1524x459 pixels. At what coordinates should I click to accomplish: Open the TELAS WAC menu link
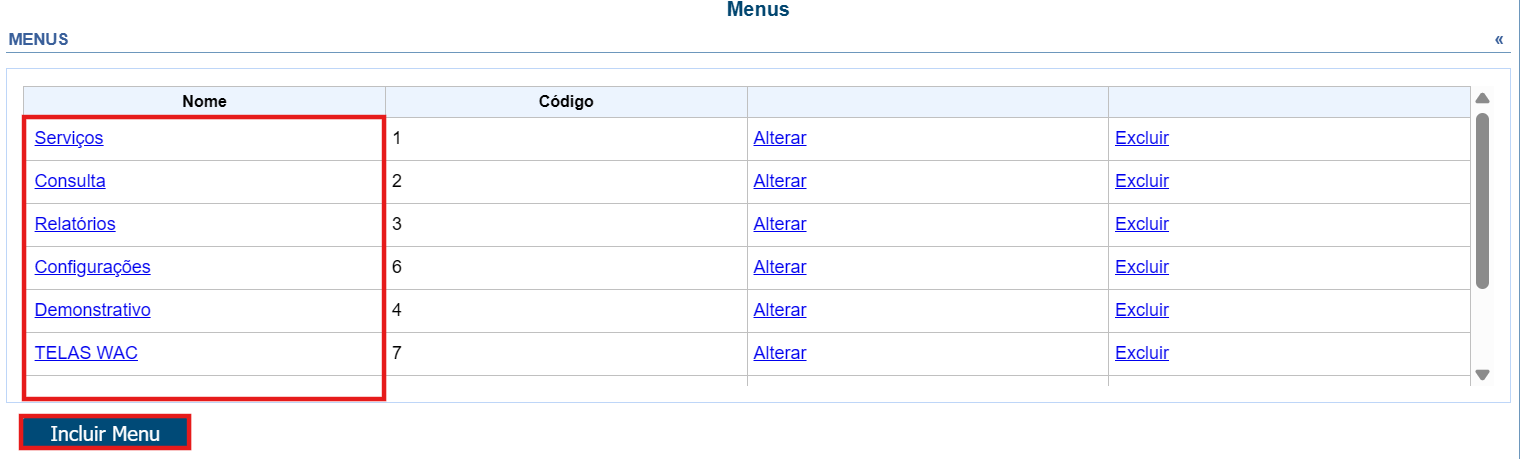[x=86, y=353]
